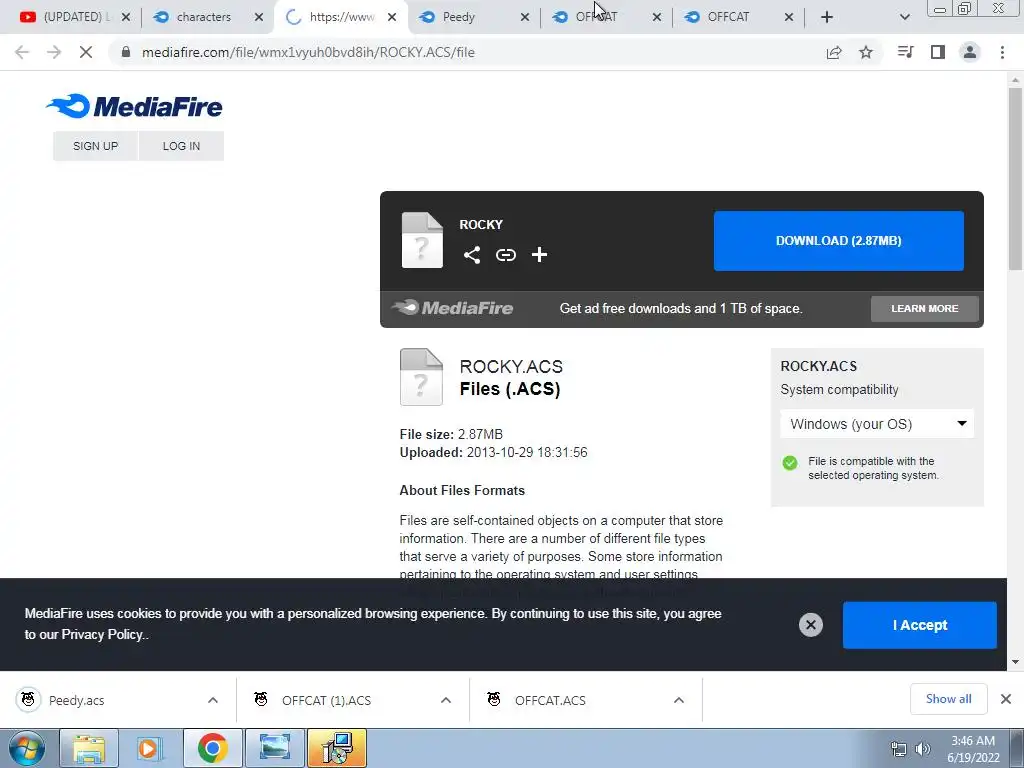Click the I Accept cookies button
Viewport: 1024px width, 768px height.
920,625
